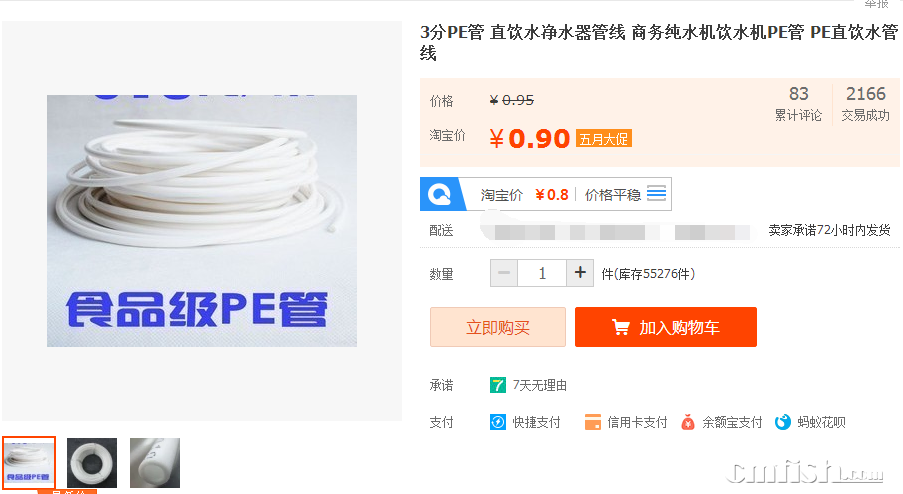Click the quantity input field
Viewport: 903px width, 494px height.
[x=542, y=273]
